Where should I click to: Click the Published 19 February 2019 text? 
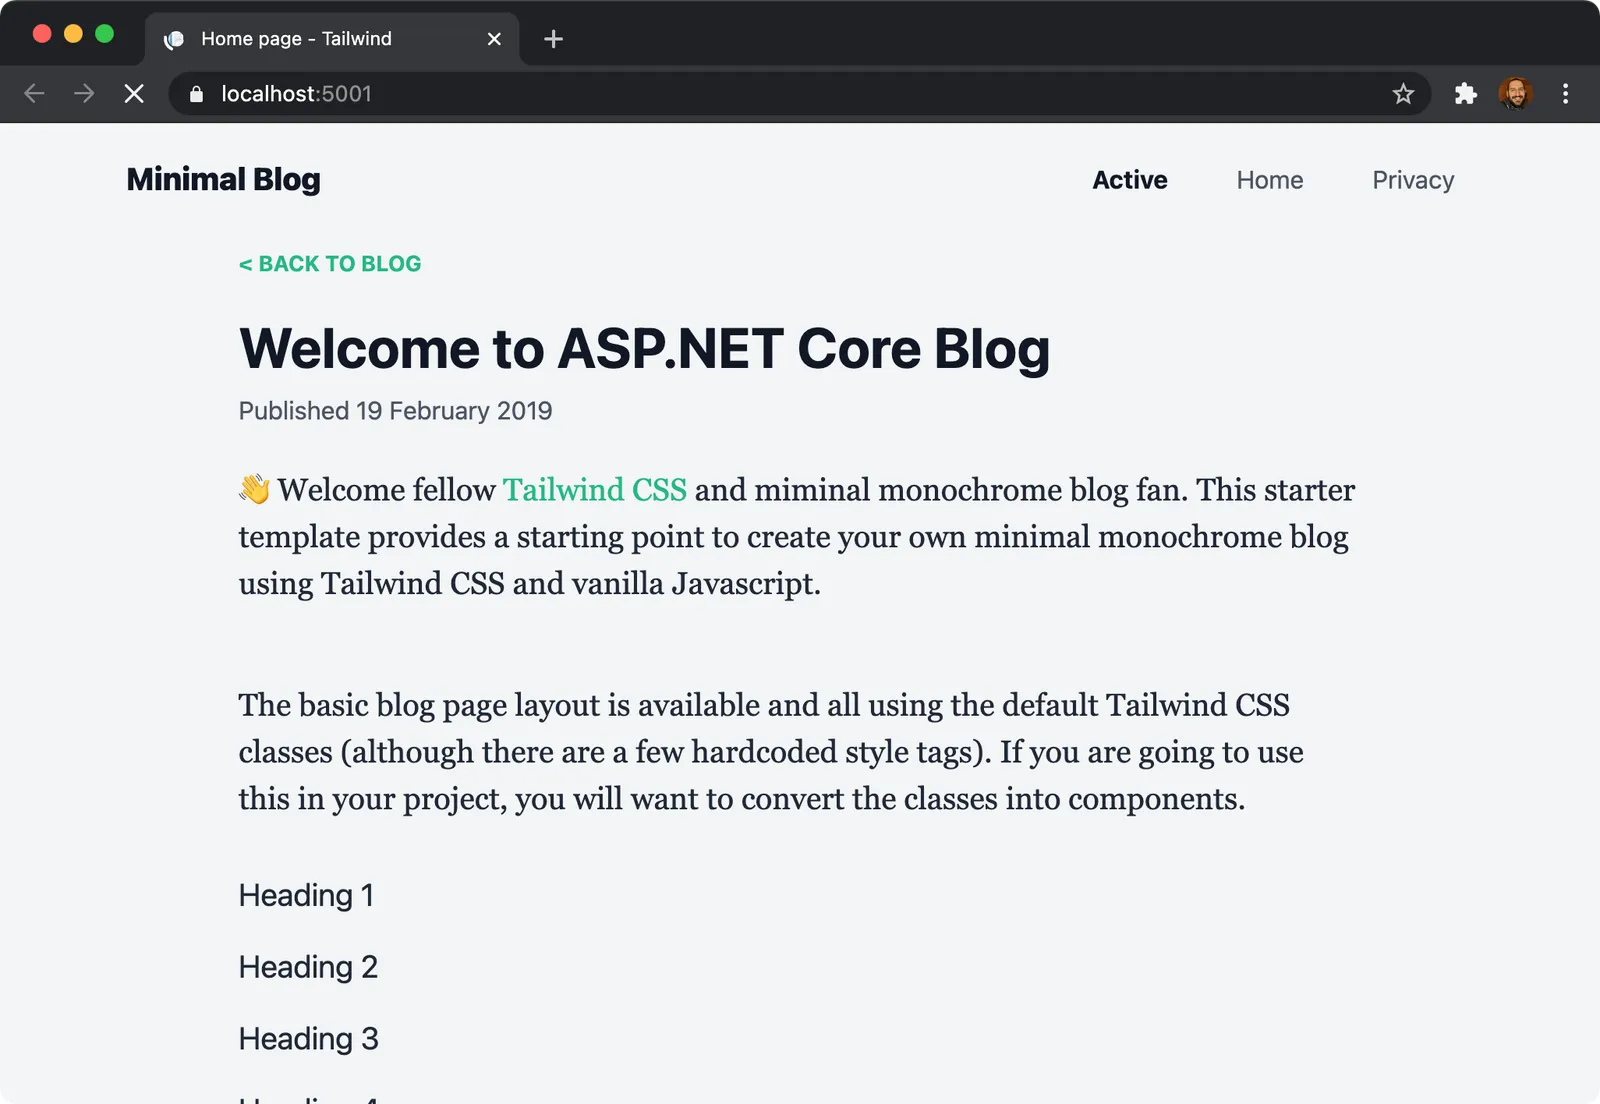[x=395, y=411]
